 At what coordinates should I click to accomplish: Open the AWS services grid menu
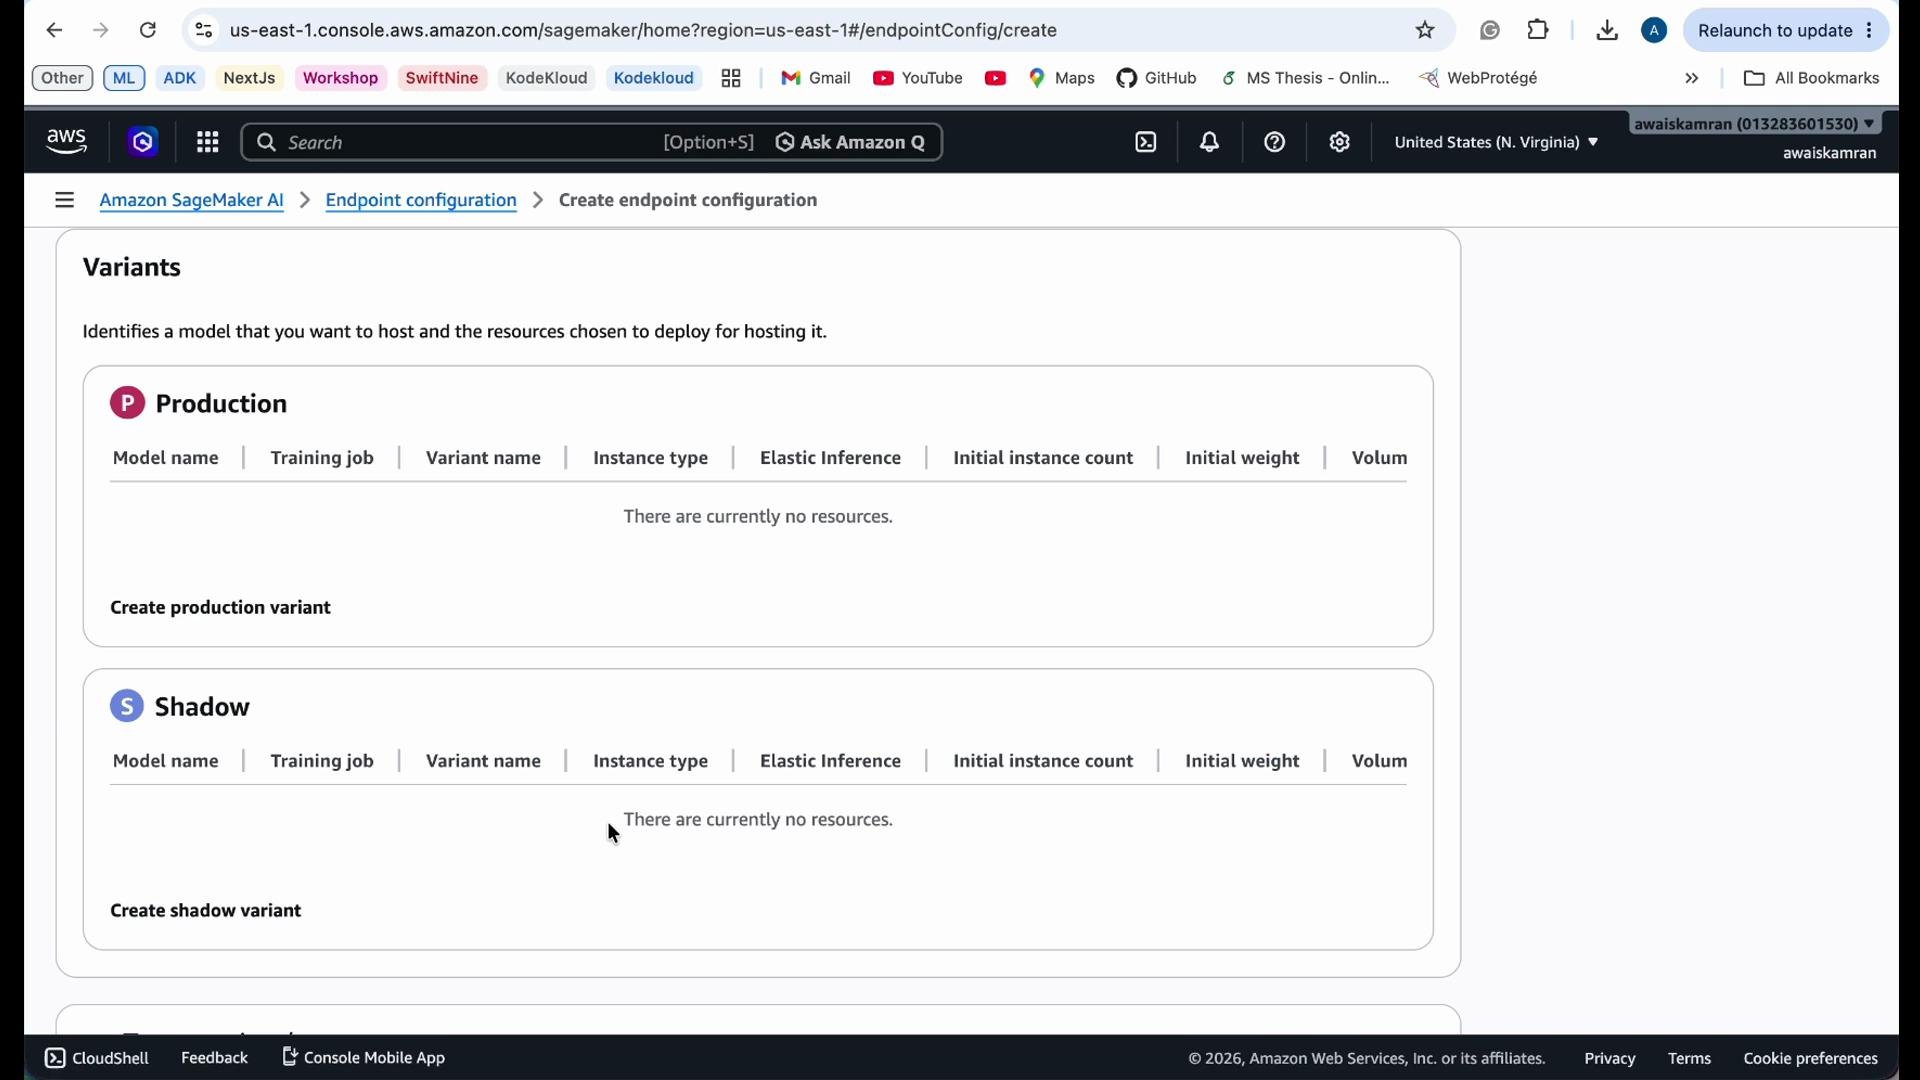coord(208,142)
